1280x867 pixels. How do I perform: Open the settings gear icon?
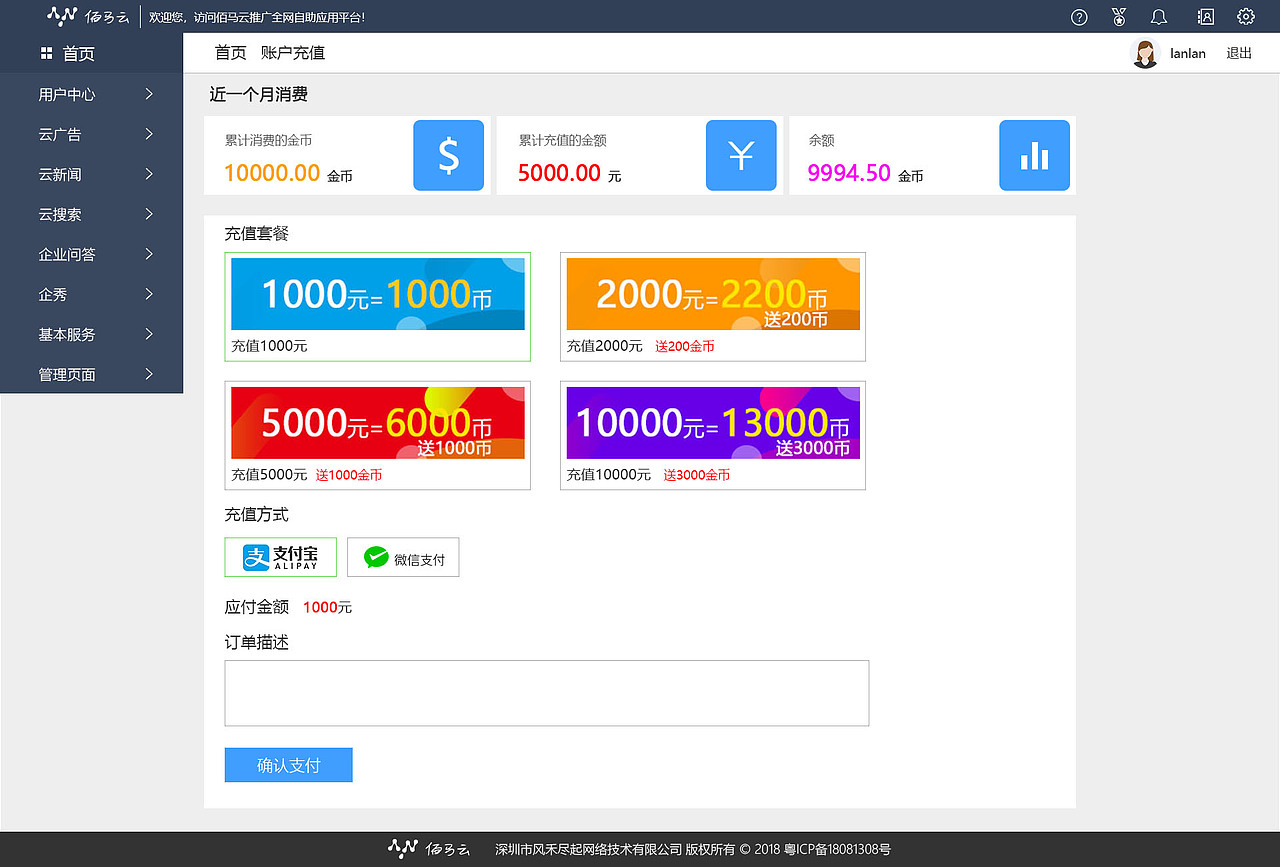coord(1245,16)
